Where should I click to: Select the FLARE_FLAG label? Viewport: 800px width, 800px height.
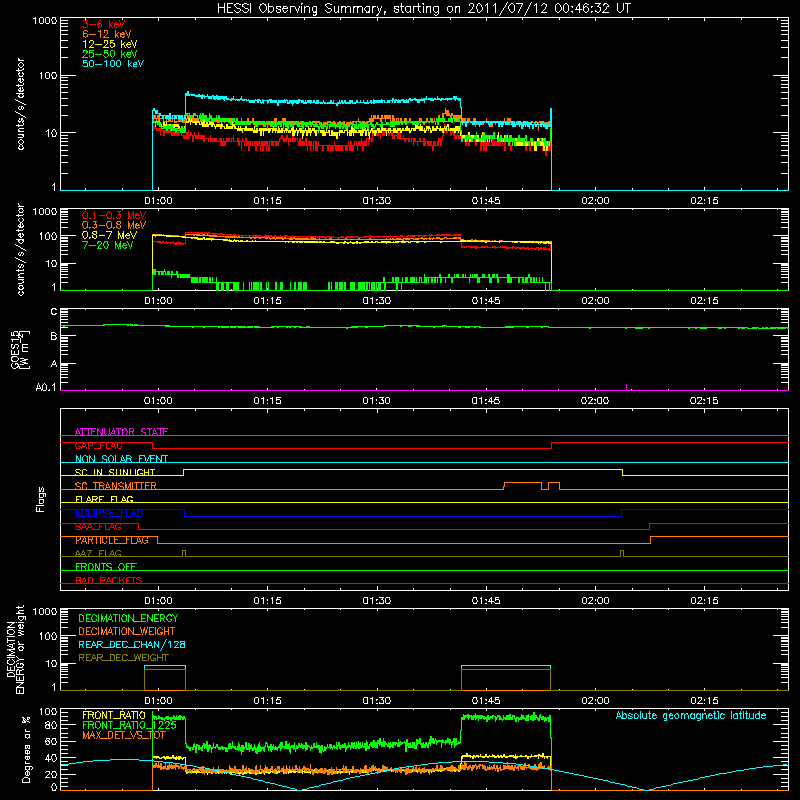(104, 499)
